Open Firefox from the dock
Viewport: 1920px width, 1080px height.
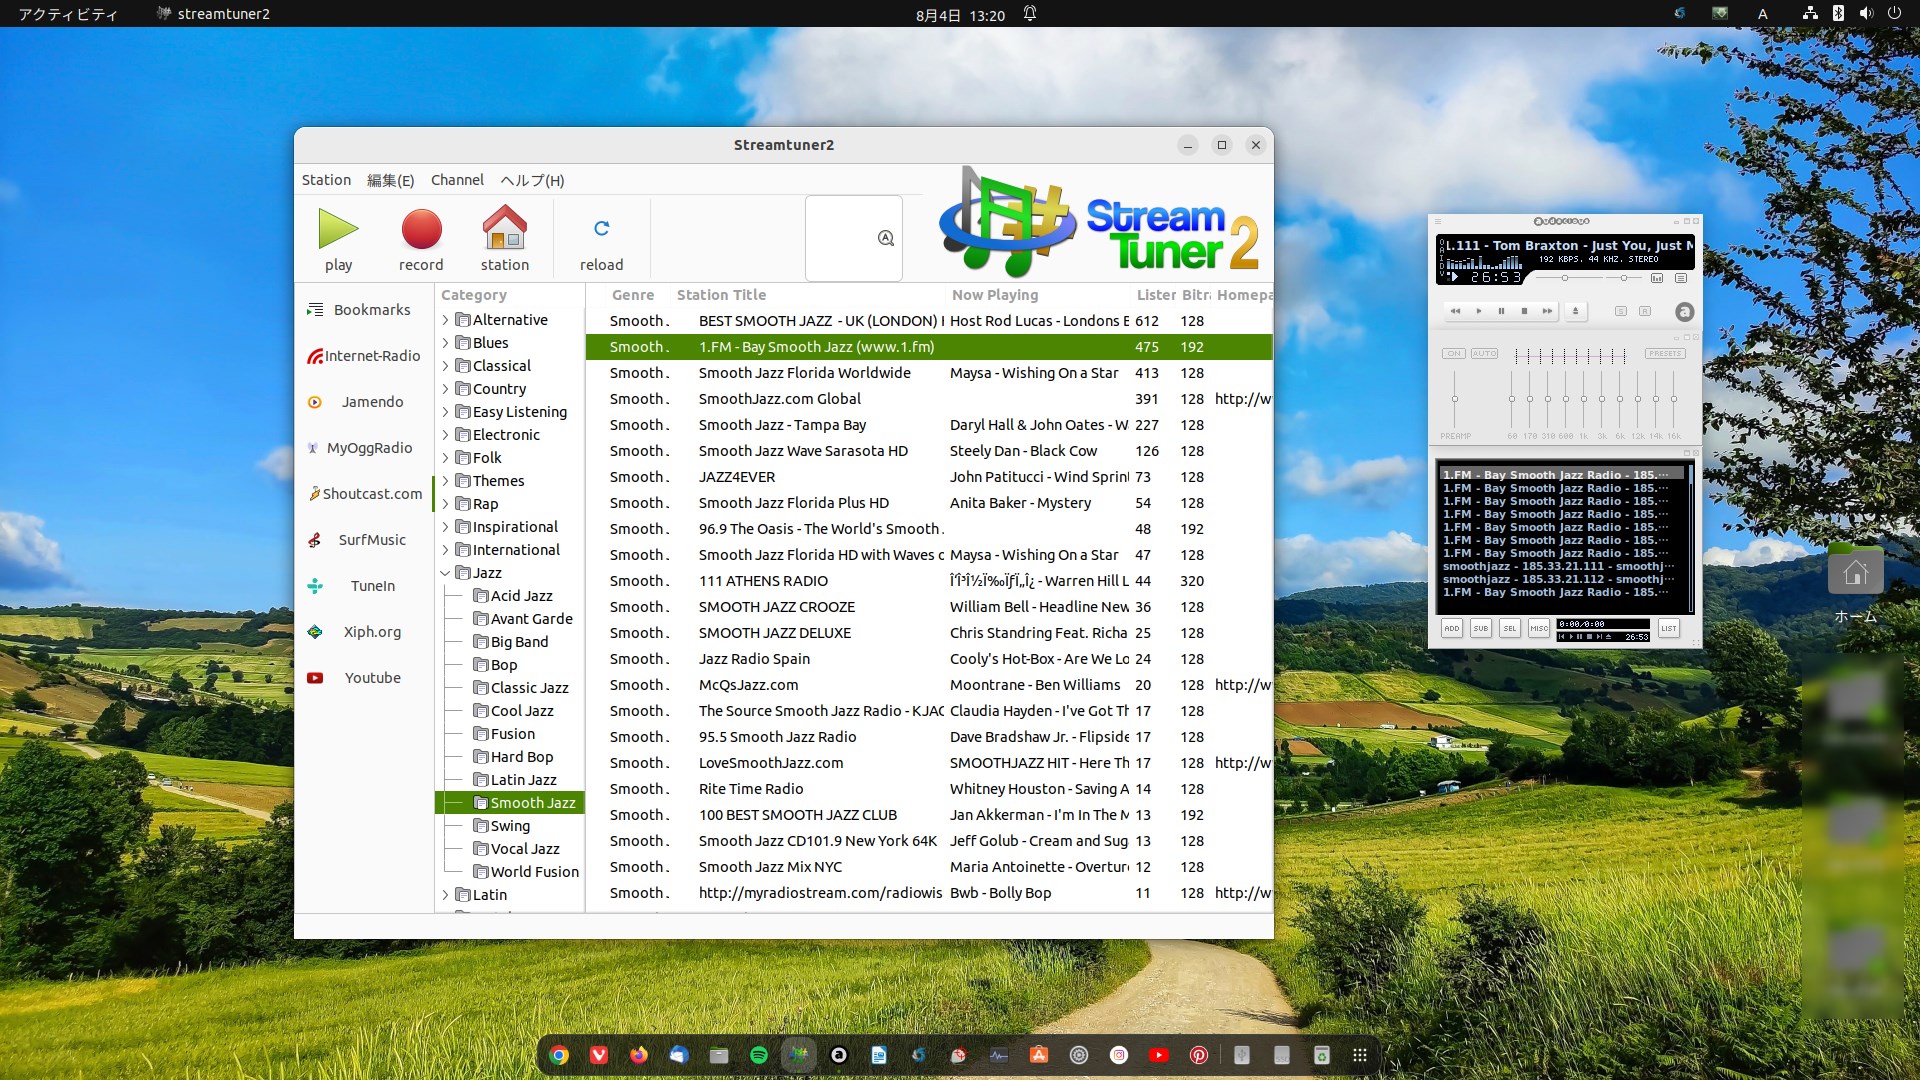639,1055
